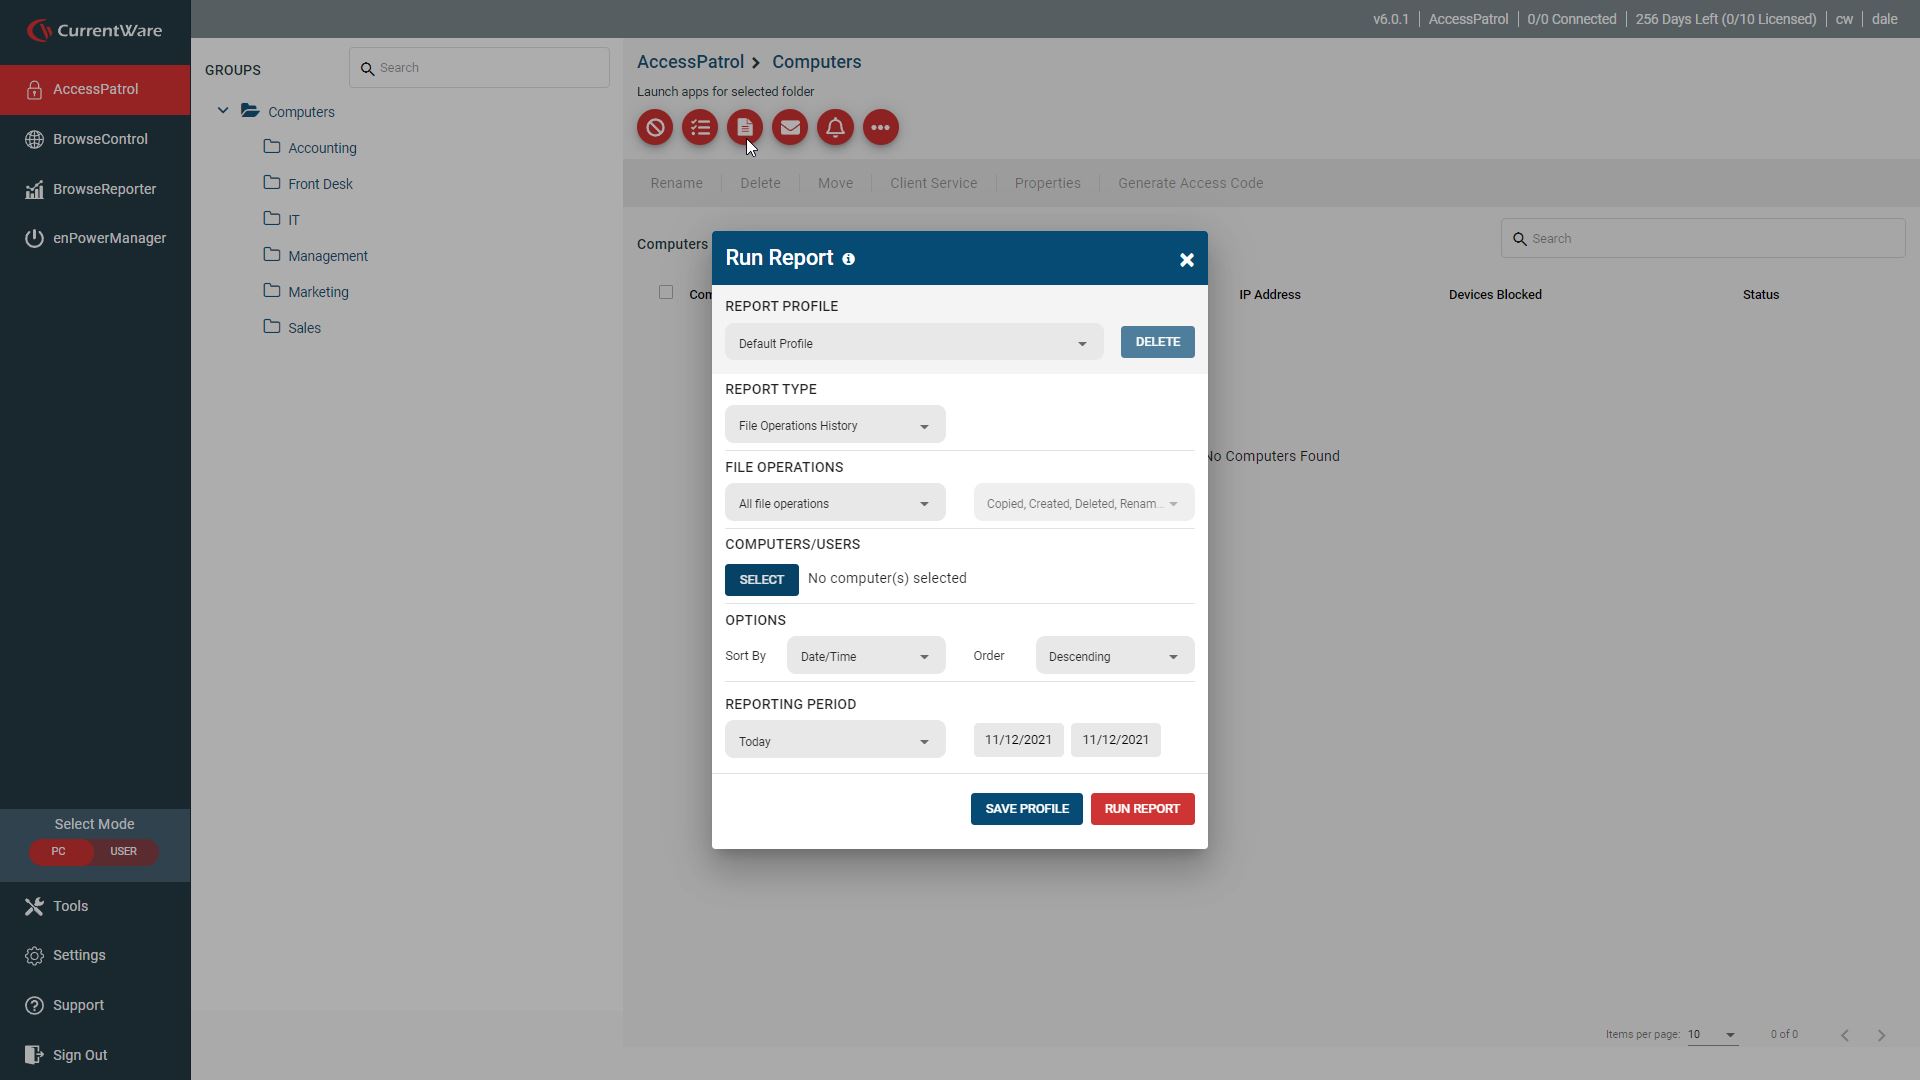Click the Status column header

click(x=1761, y=295)
